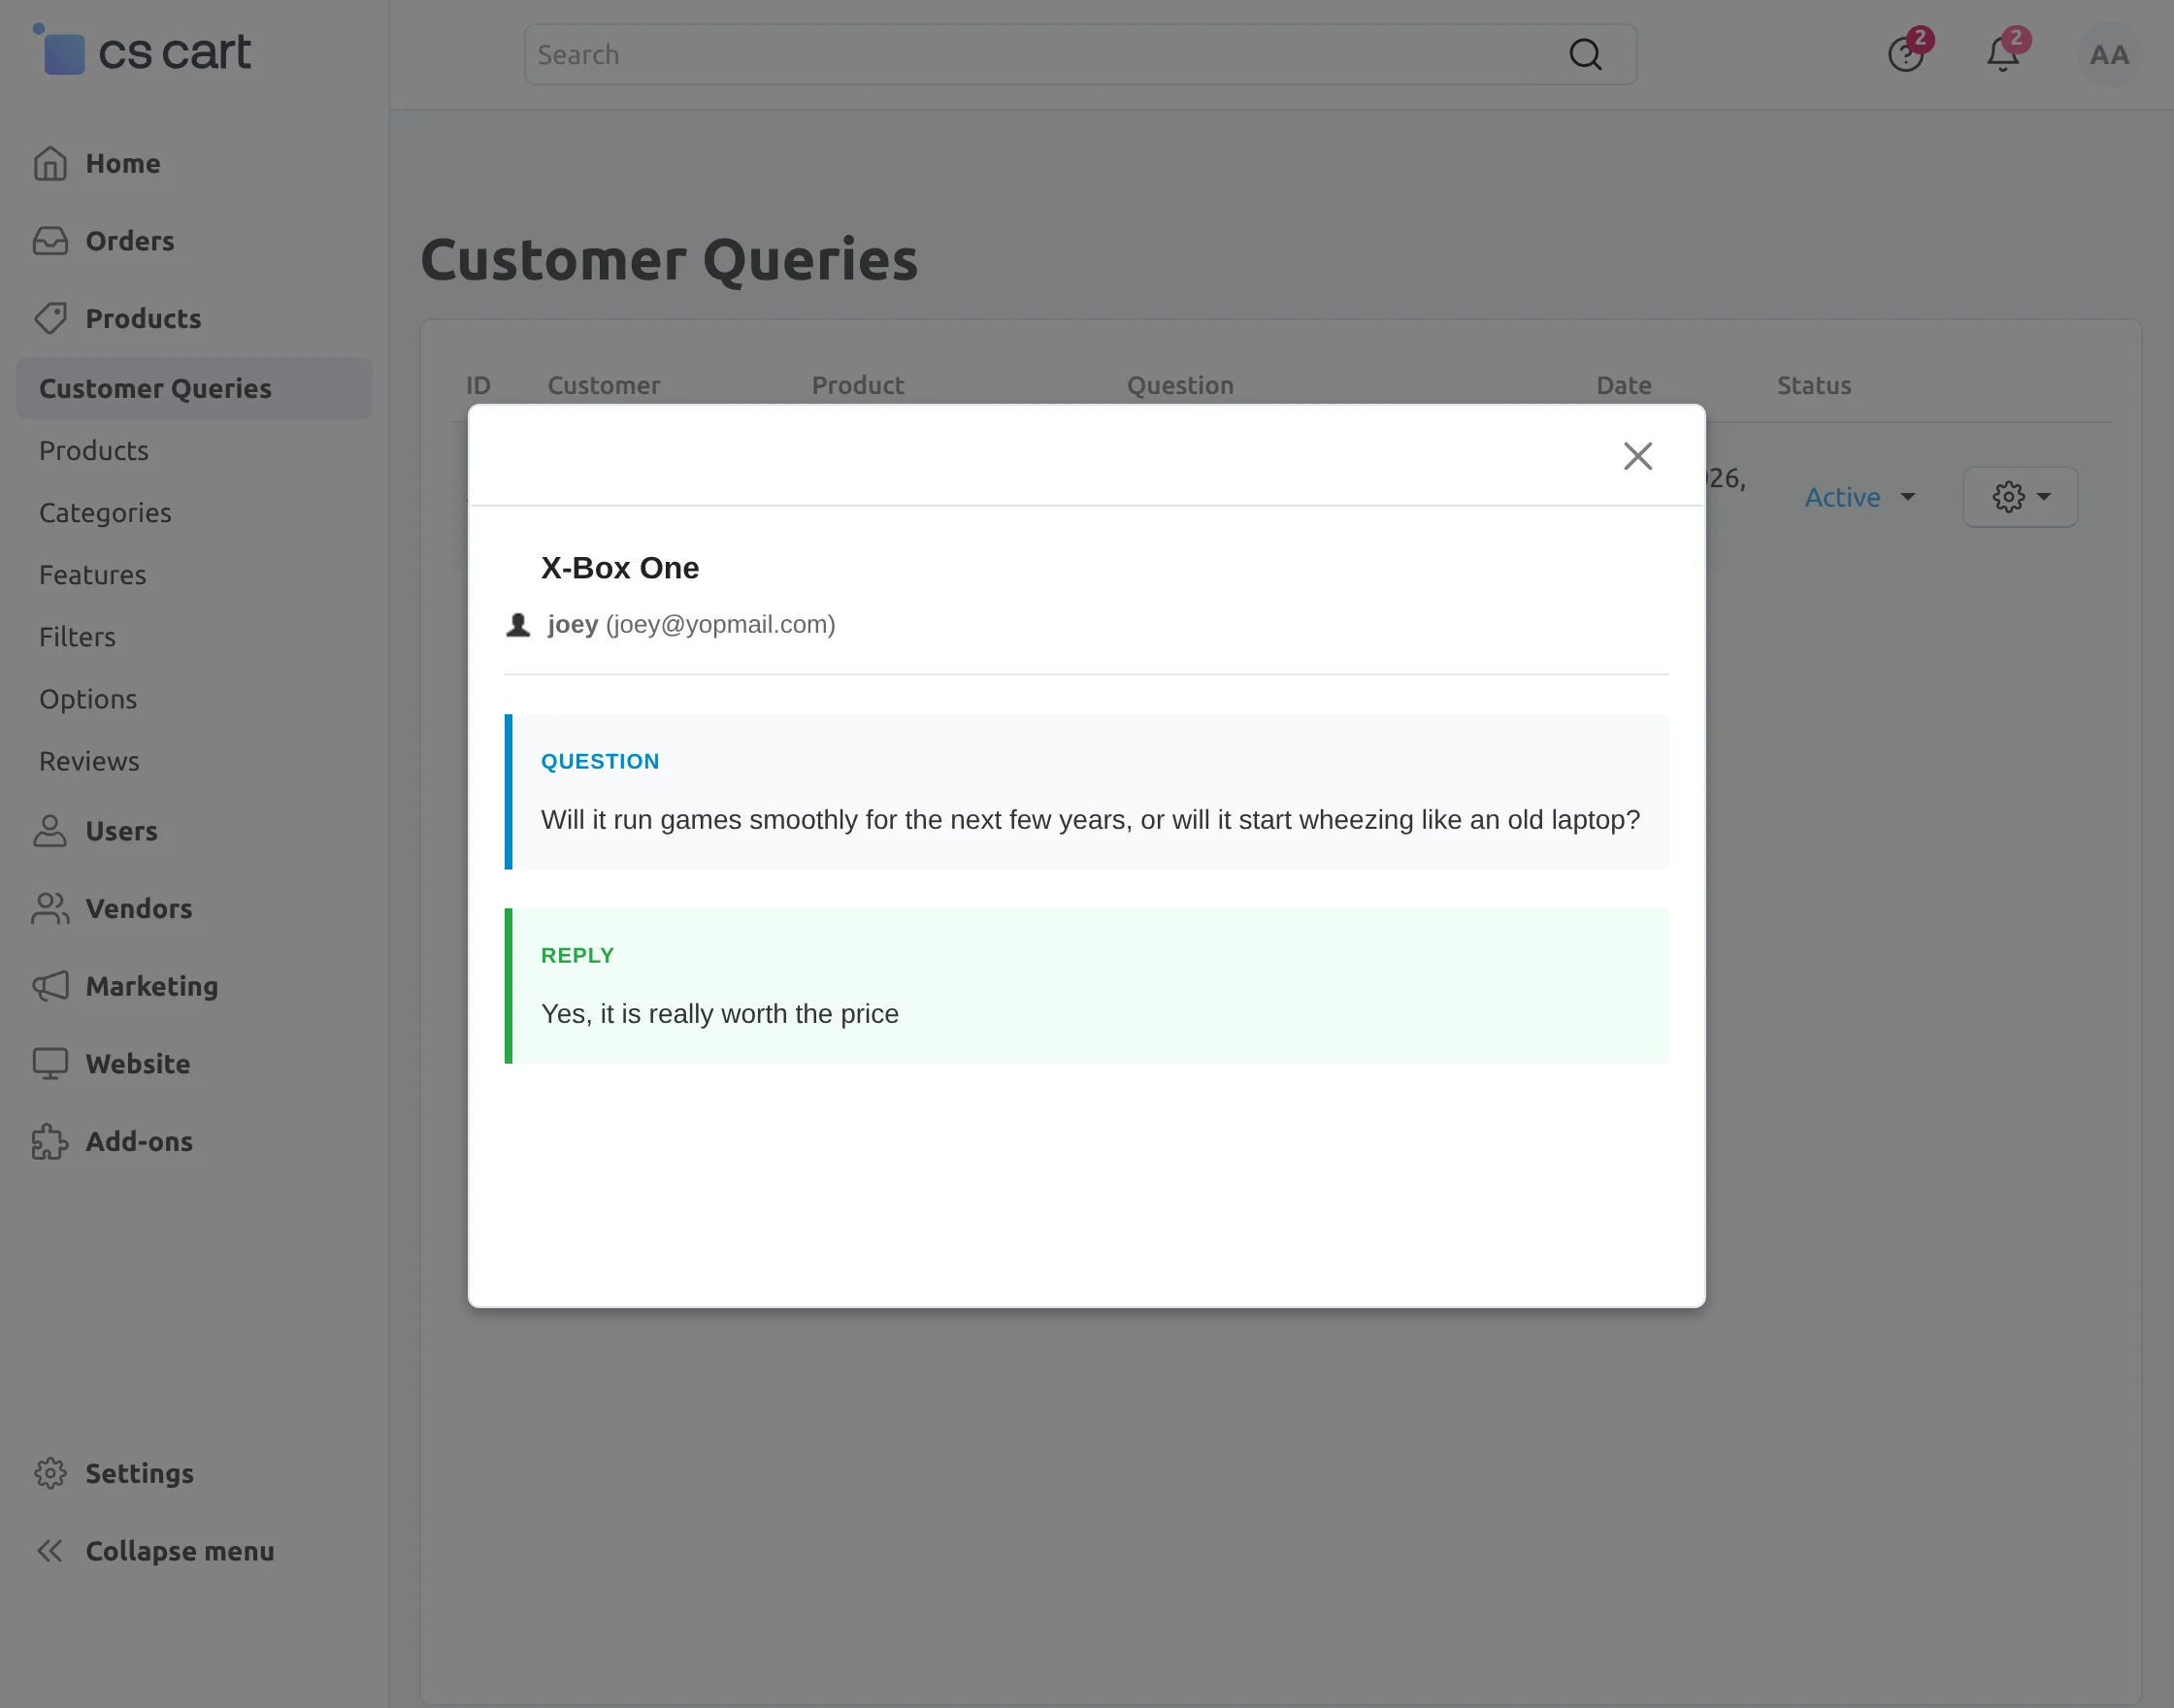Click the ID column header
Viewport: 2174px width, 1708px height.
(x=478, y=385)
